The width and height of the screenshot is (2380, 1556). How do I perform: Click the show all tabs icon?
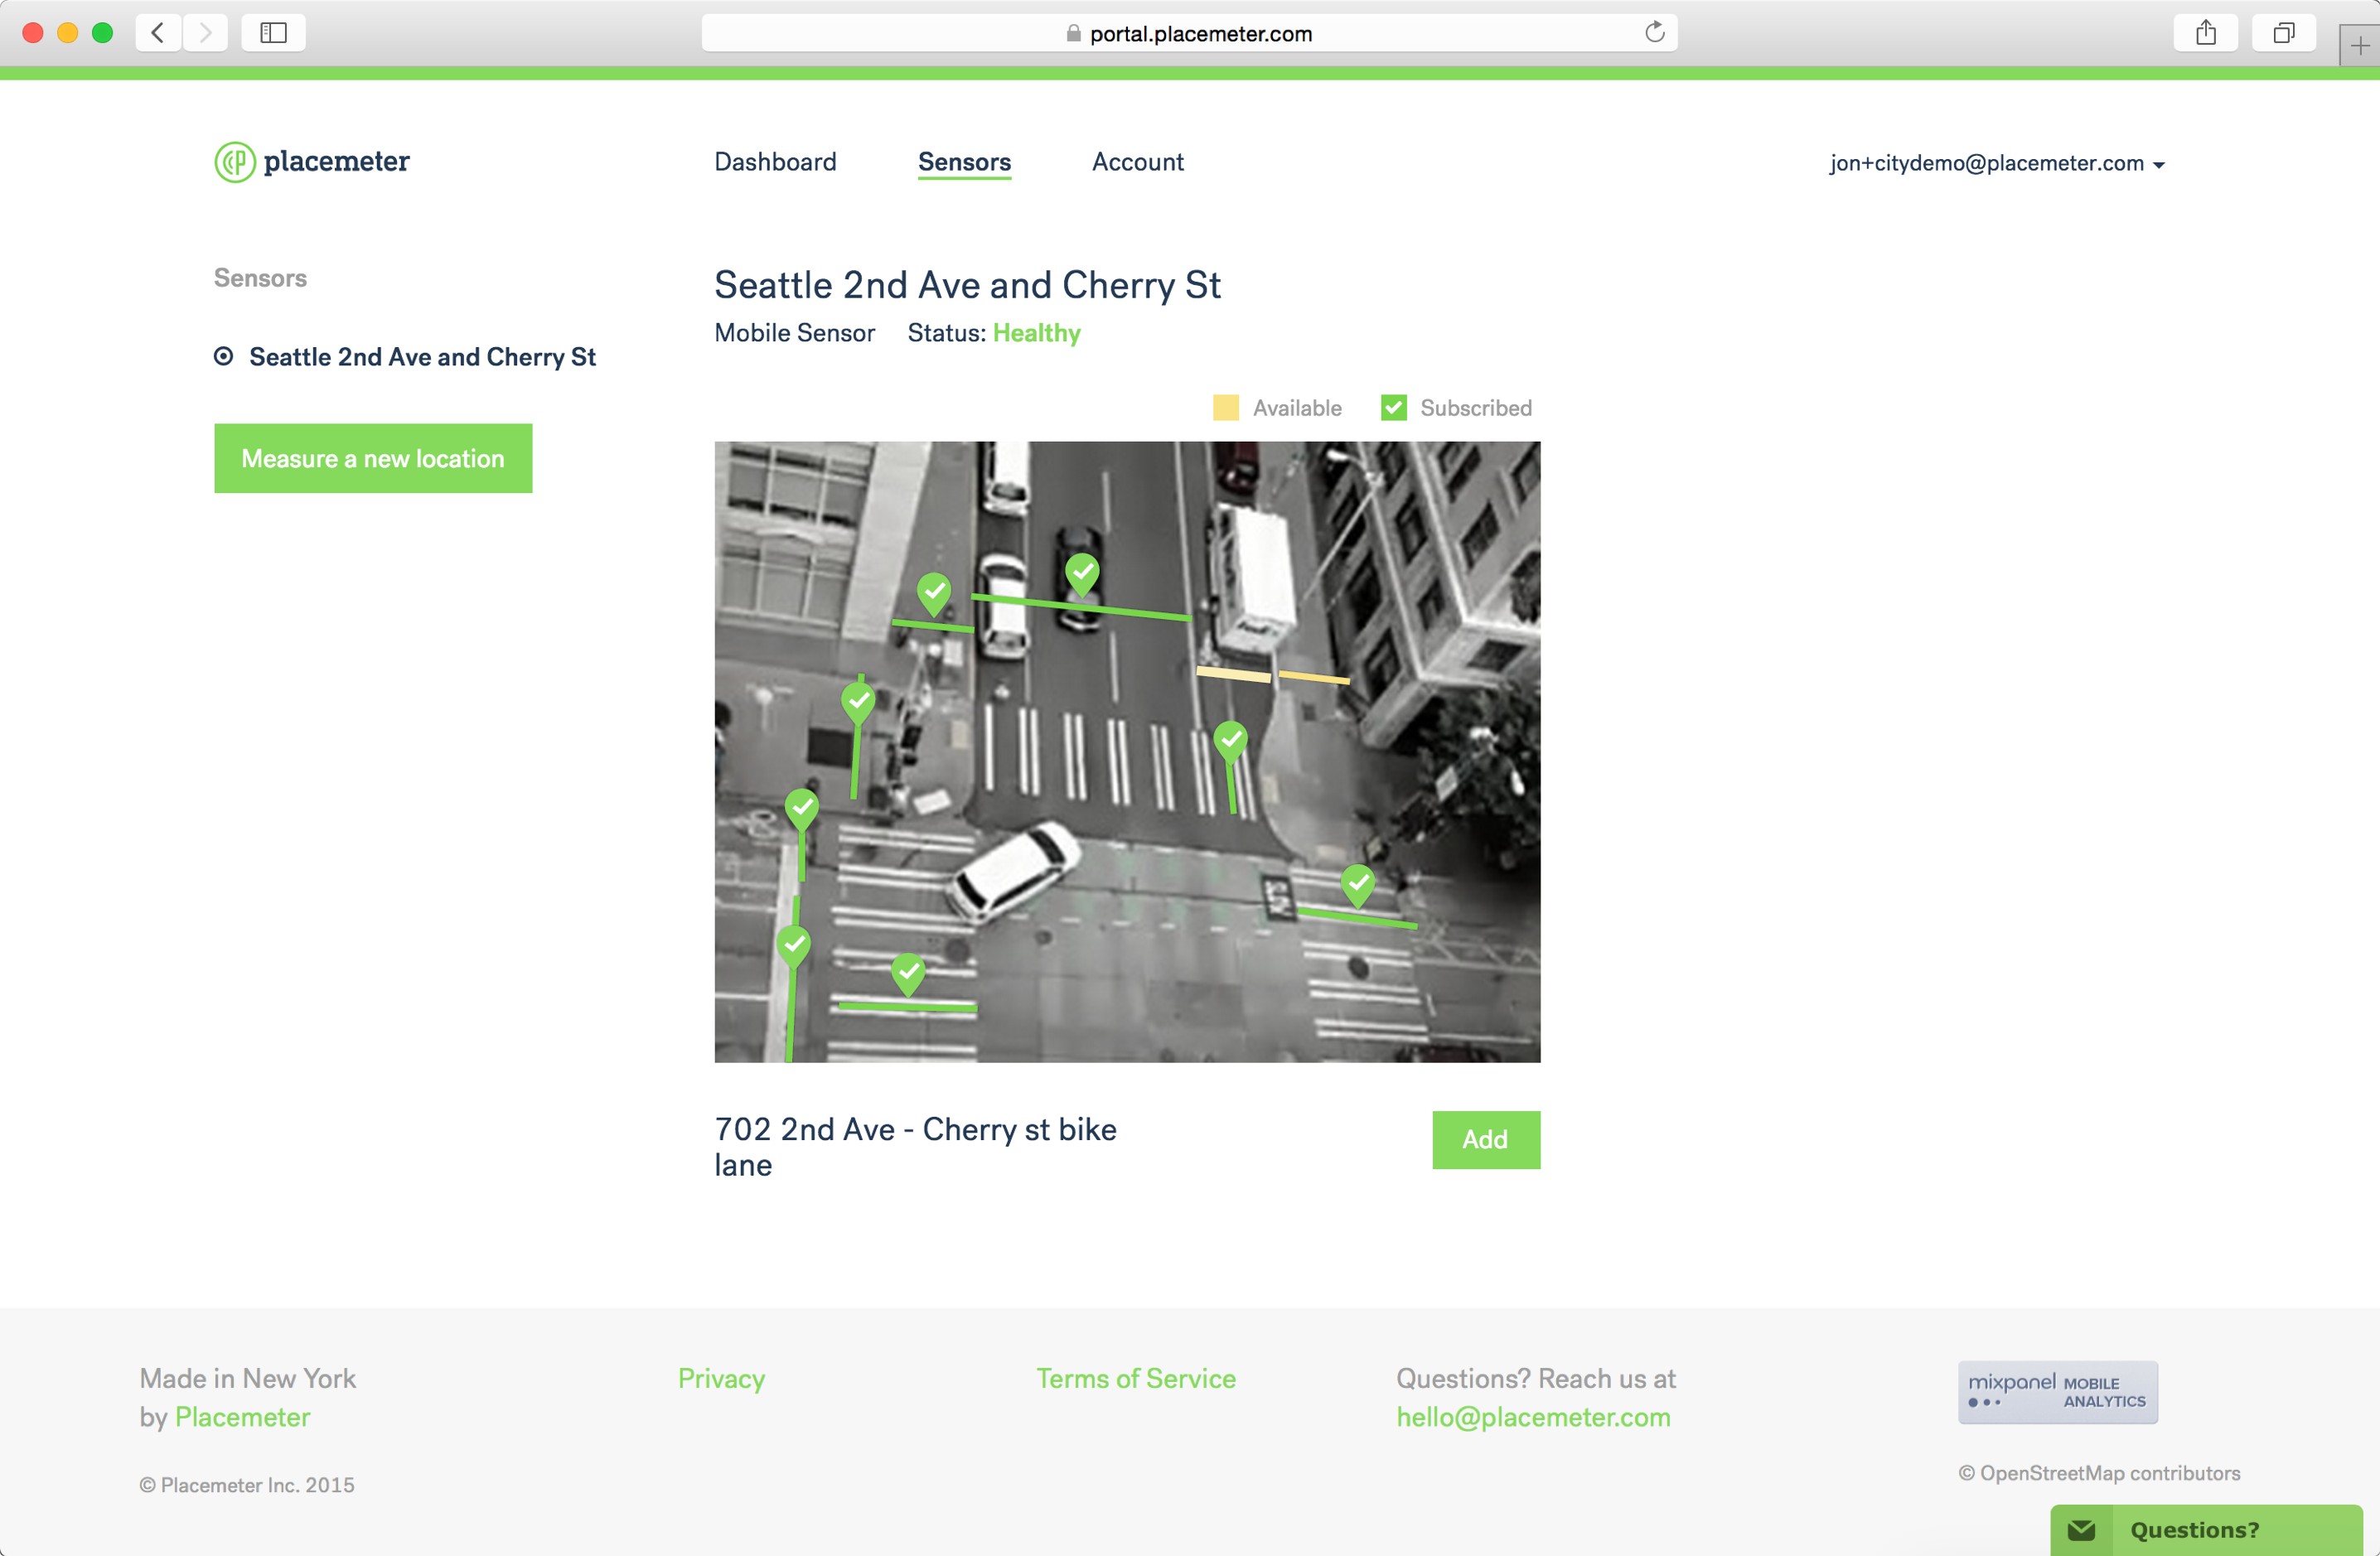tap(2283, 33)
